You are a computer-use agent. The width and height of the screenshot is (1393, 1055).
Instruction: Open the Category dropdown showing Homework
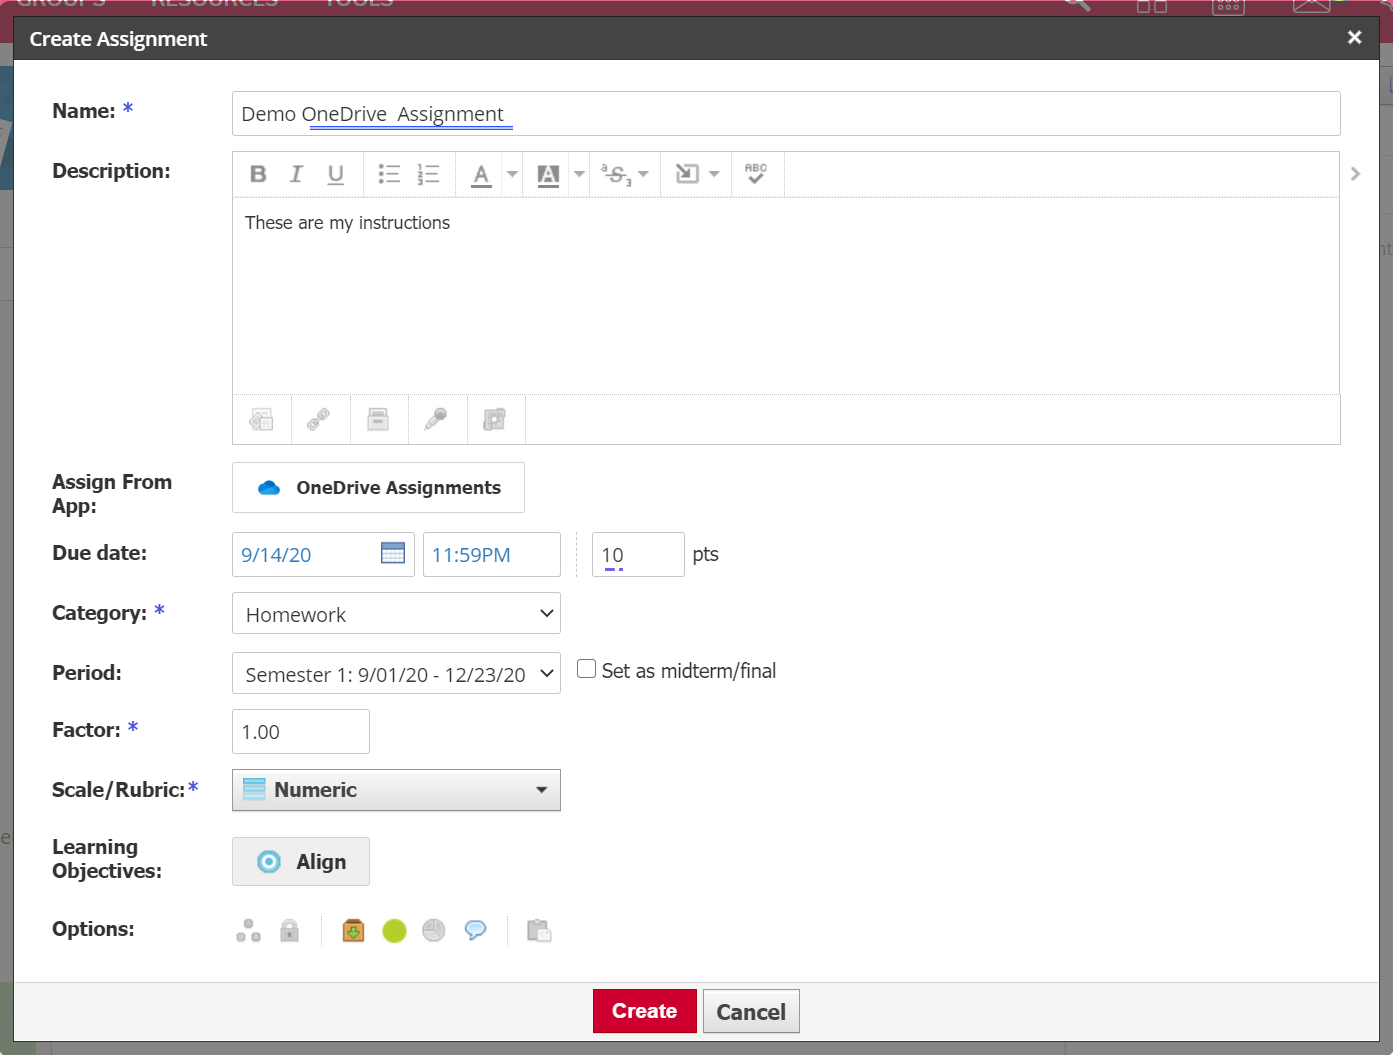click(x=396, y=614)
